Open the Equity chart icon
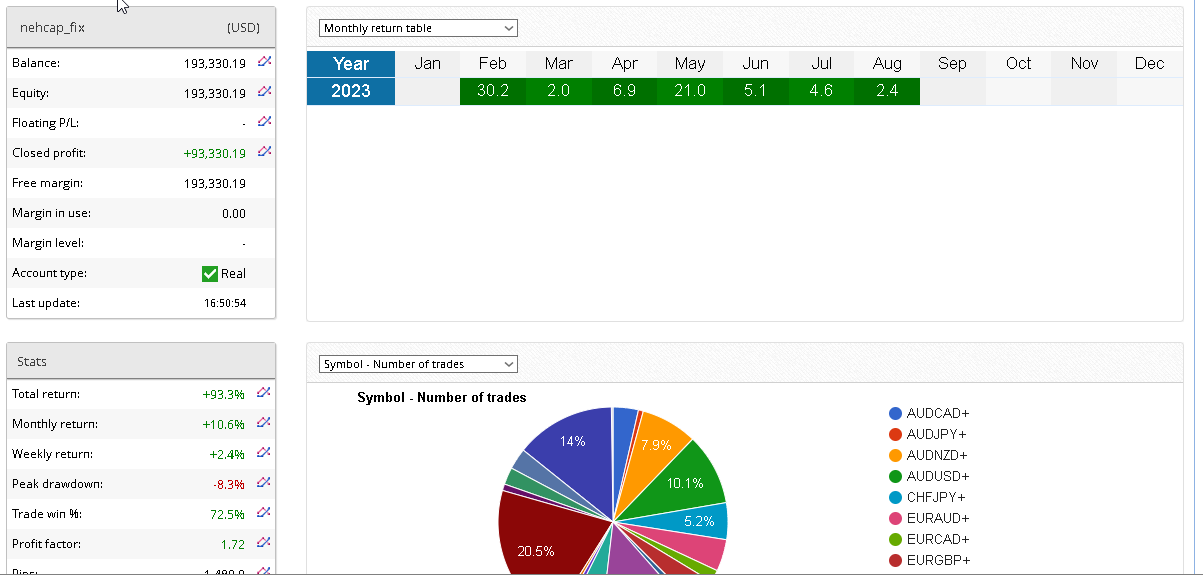1203x577 pixels. point(264,92)
